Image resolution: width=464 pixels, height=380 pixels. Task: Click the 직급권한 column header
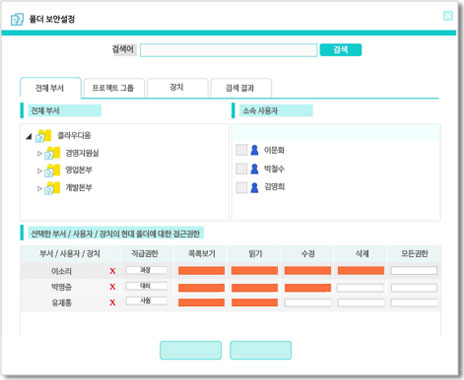click(x=145, y=254)
